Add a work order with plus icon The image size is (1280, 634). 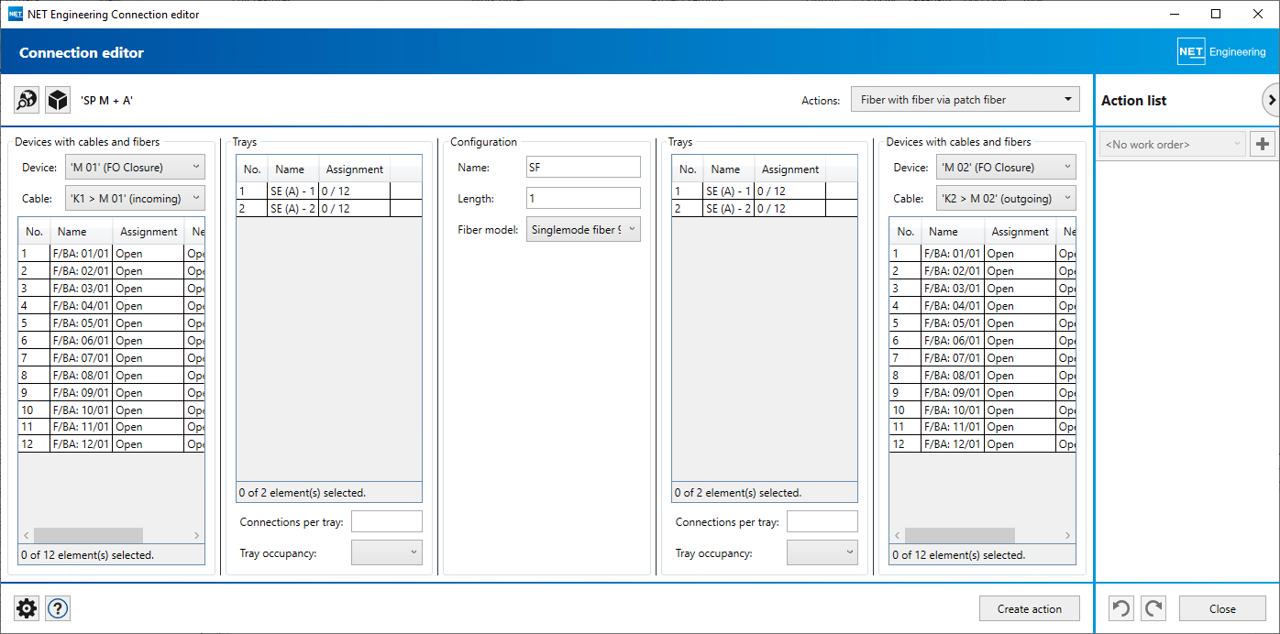[1262, 144]
